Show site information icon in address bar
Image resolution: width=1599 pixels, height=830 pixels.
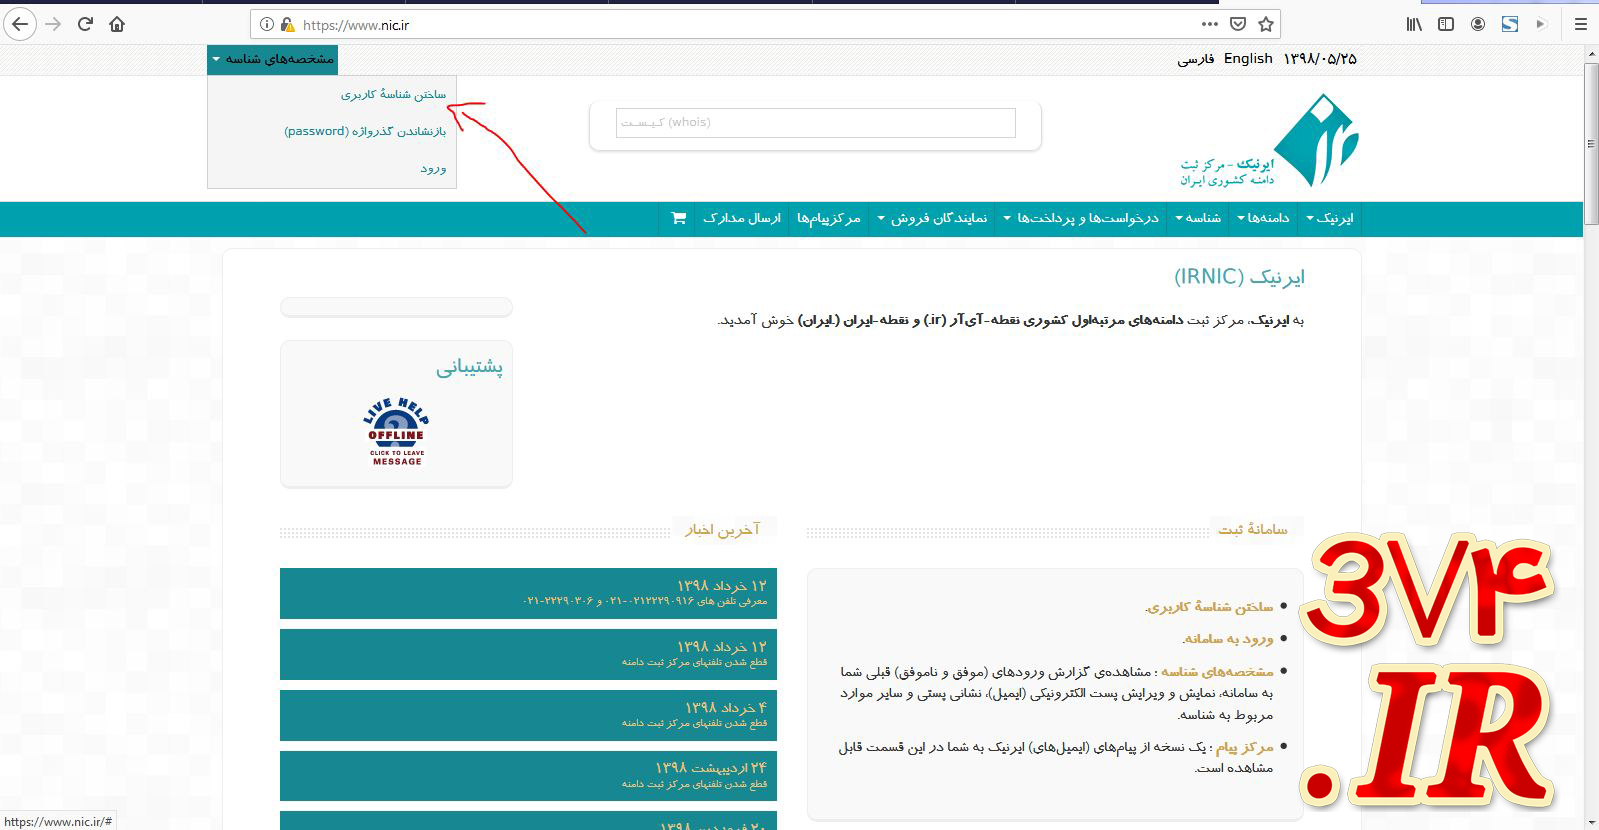(x=267, y=25)
